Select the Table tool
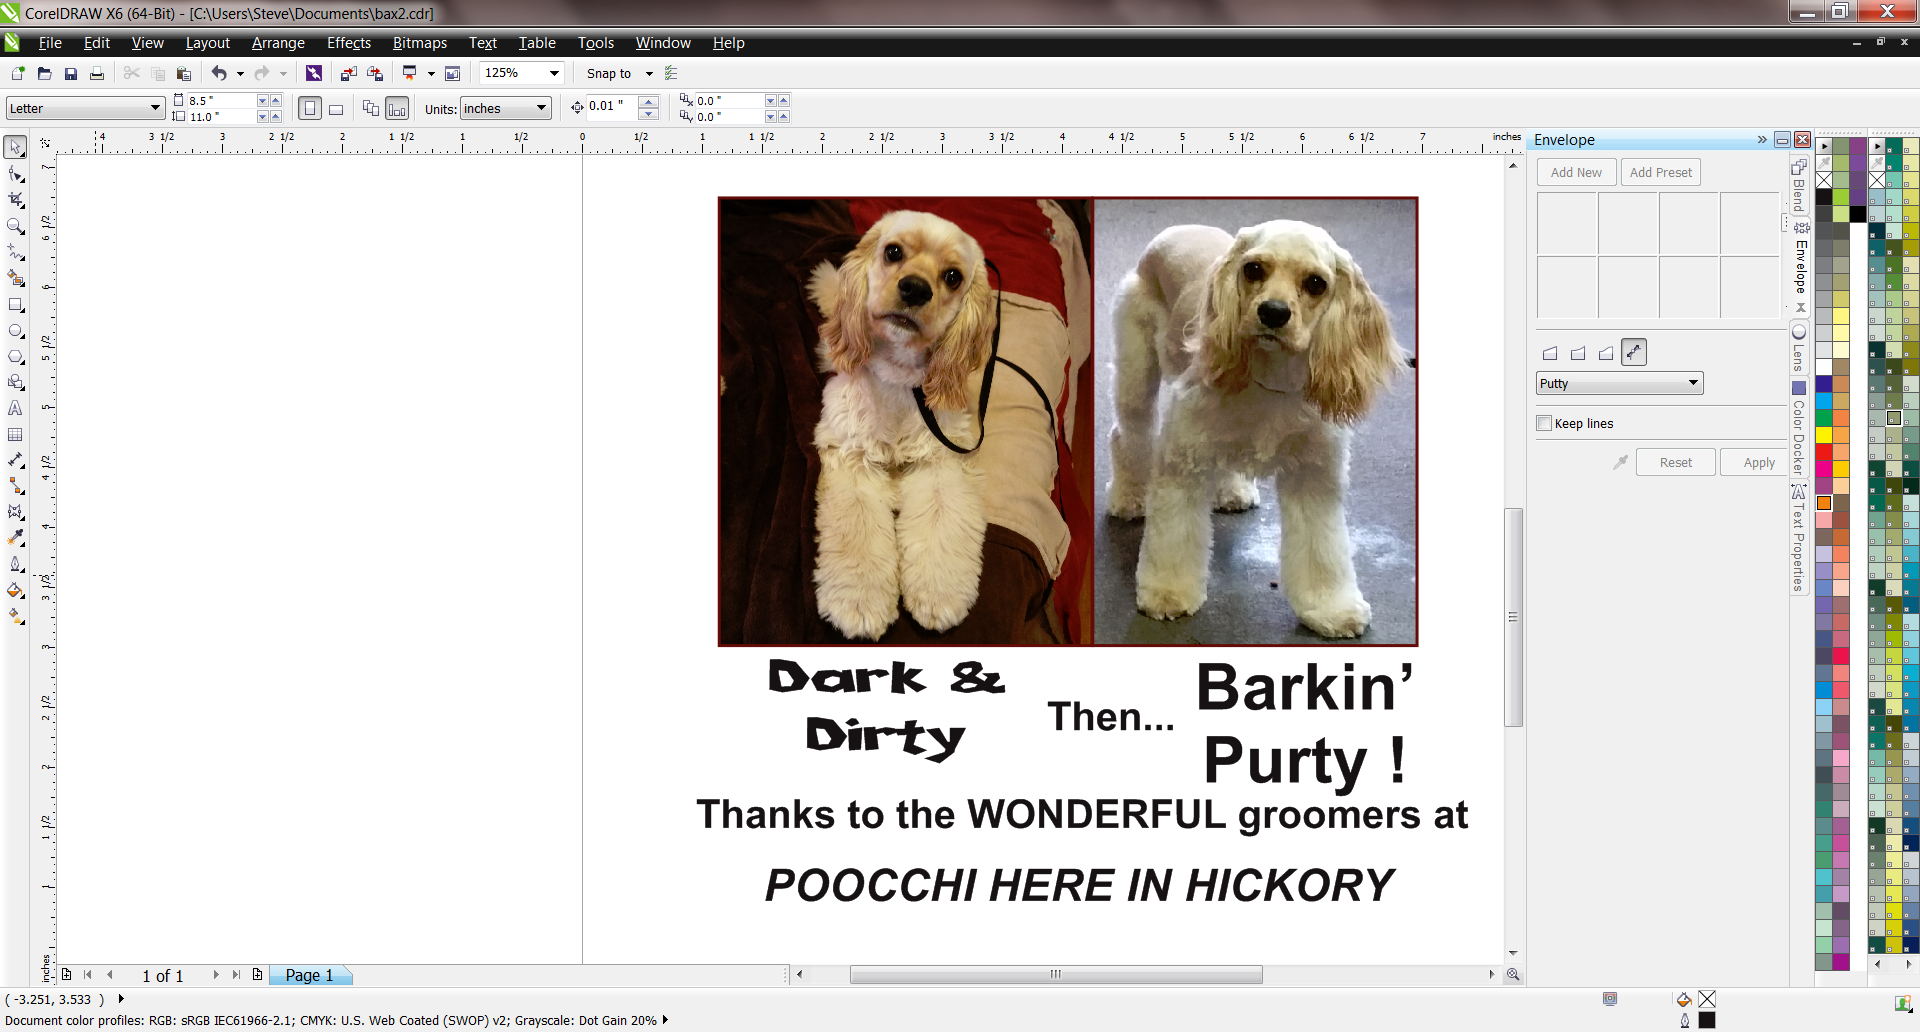Image resolution: width=1920 pixels, height=1032 pixels. tap(15, 435)
